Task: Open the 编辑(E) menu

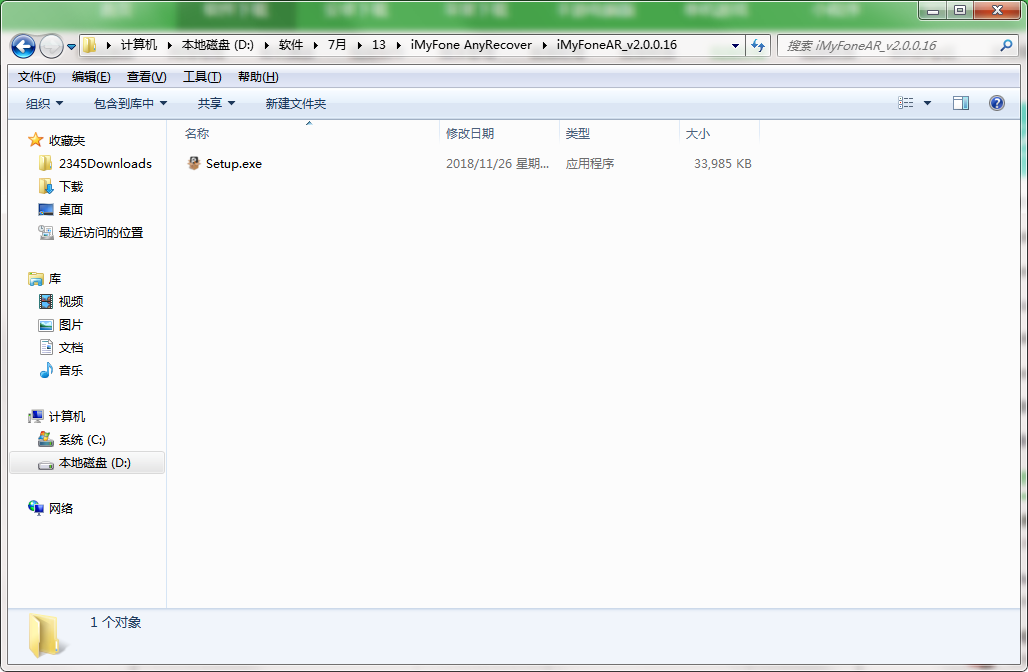Action: pos(91,77)
